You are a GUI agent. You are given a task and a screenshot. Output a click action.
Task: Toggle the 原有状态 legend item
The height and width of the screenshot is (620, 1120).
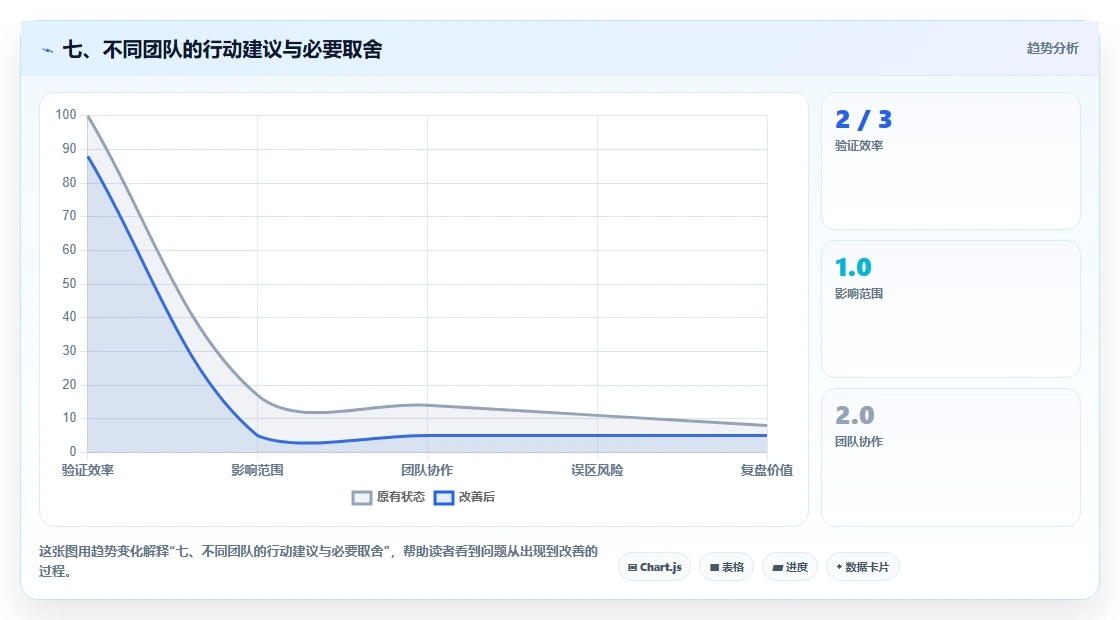[388, 497]
